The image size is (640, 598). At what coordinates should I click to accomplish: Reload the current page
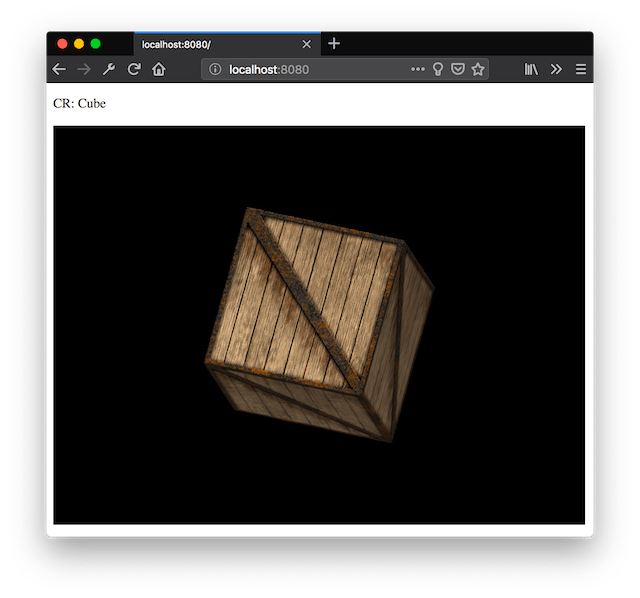tap(134, 69)
